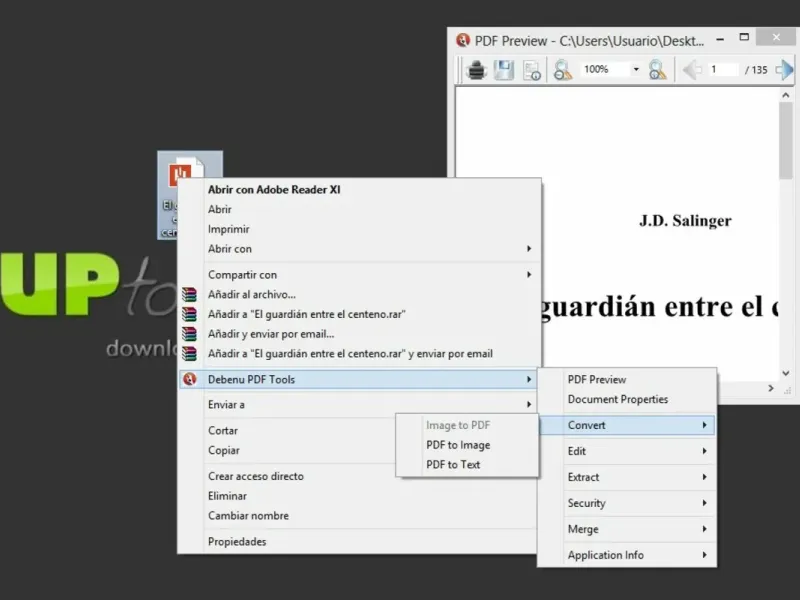Expand the "Abrir con" submenu arrow
Viewport: 800px width, 600px height.
coord(529,248)
